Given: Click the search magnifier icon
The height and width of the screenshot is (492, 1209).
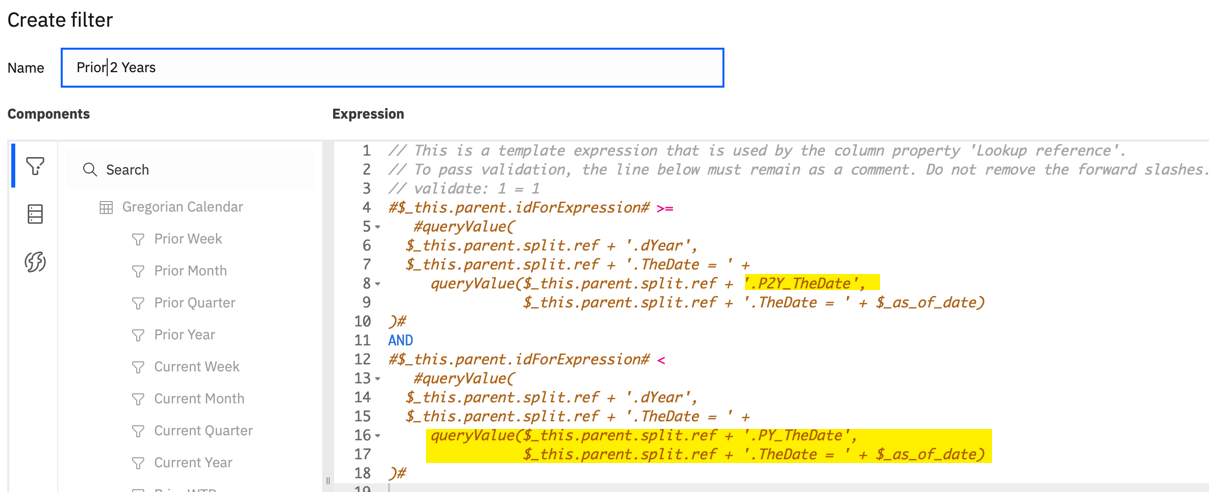Looking at the screenshot, I should point(90,170).
